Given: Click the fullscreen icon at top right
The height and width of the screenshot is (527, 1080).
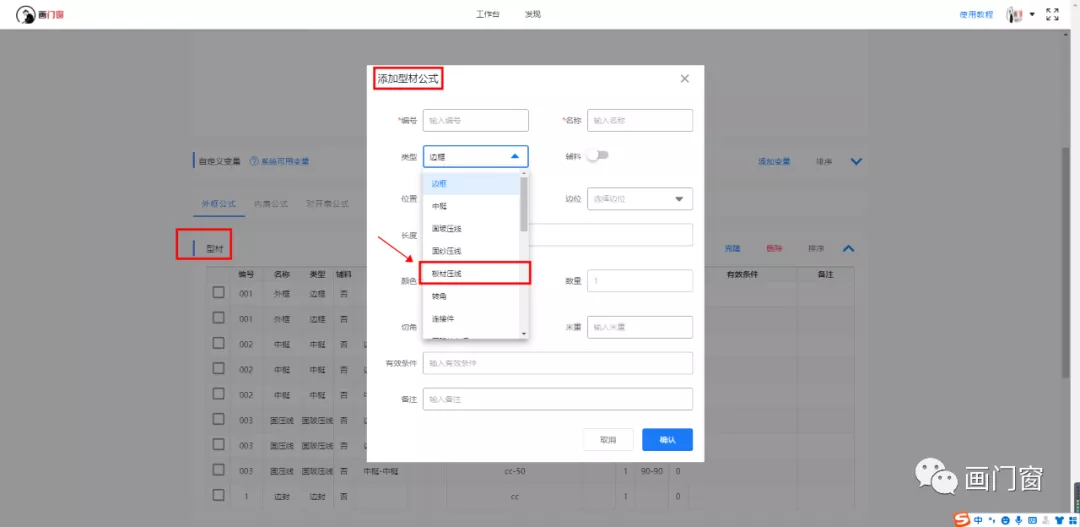Looking at the screenshot, I should coord(1052,15).
